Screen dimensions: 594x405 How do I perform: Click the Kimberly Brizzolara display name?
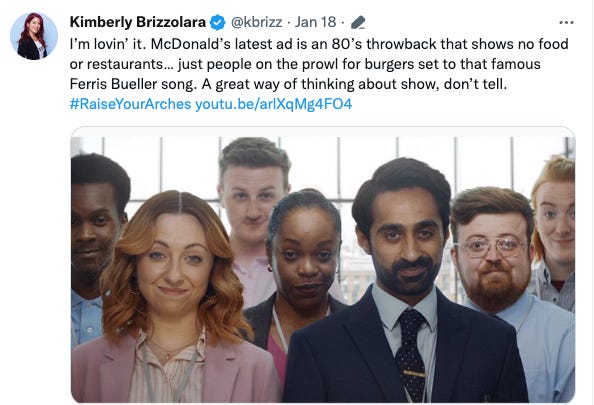(x=138, y=22)
